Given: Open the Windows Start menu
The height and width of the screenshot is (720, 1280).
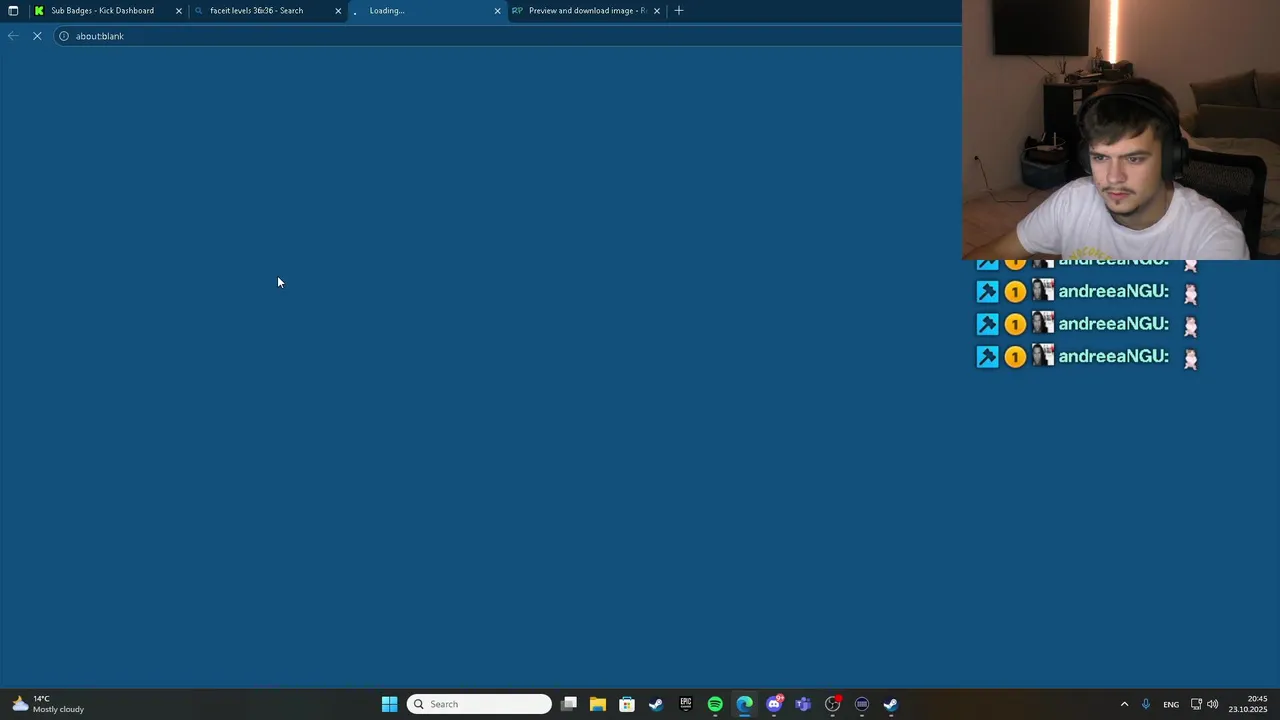Looking at the screenshot, I should pyautogui.click(x=389, y=704).
